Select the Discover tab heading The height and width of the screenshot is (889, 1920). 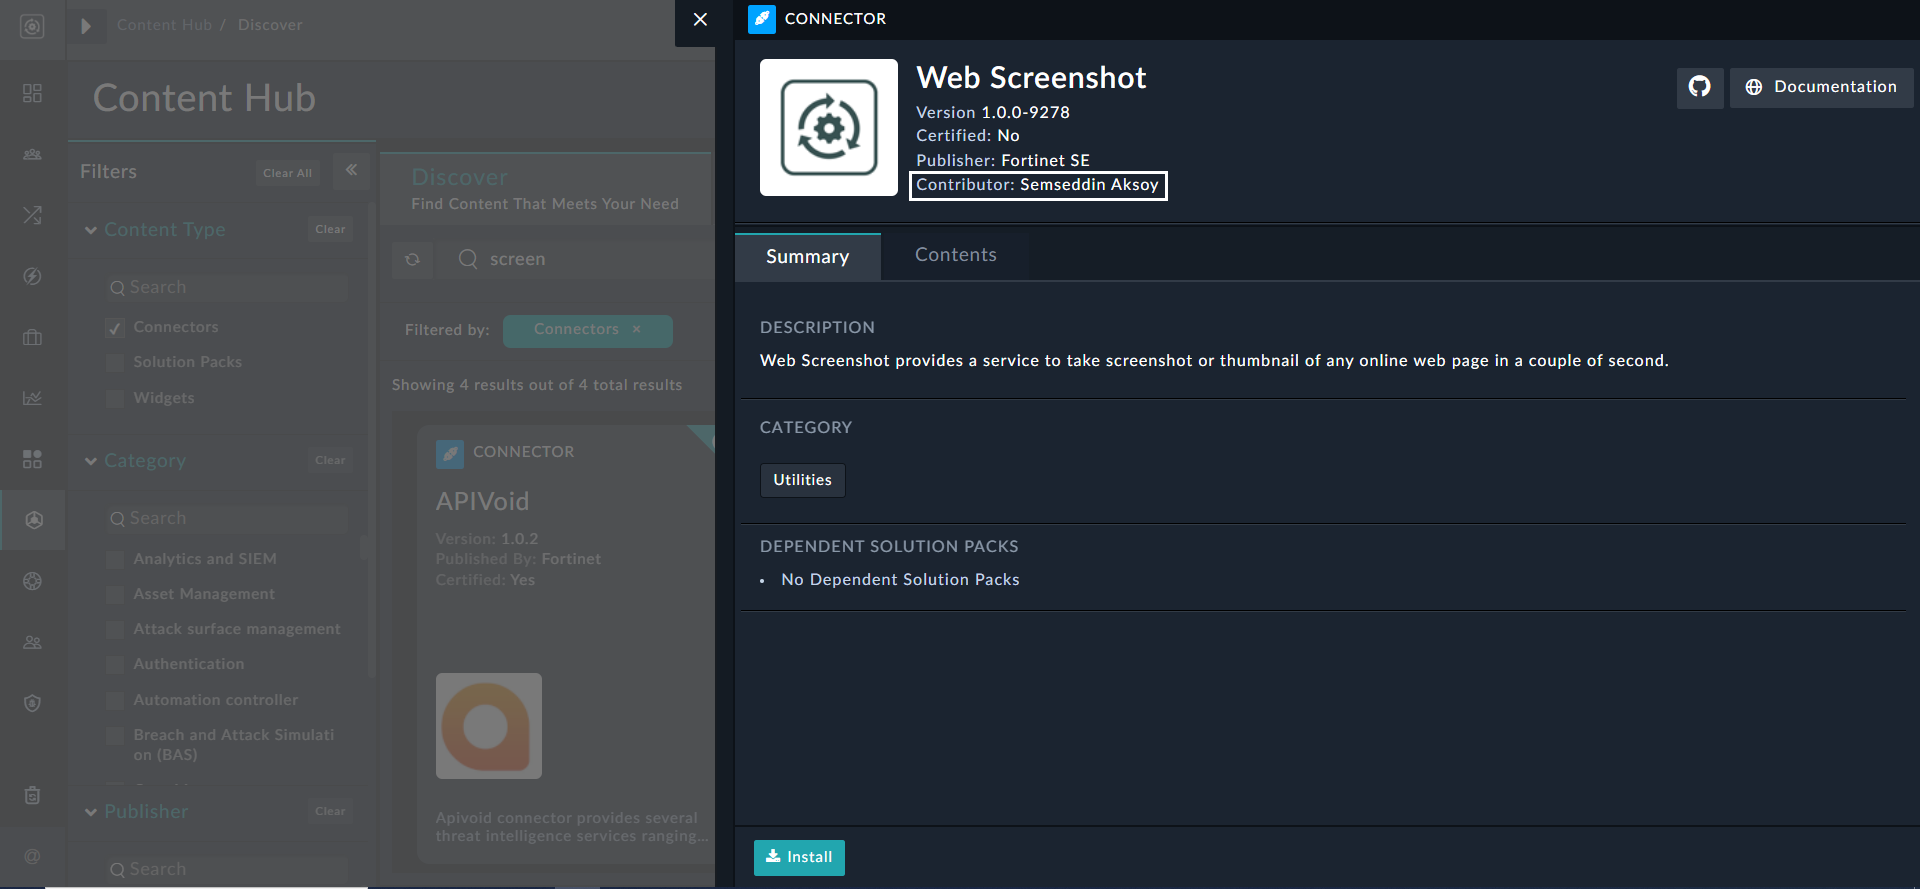(460, 177)
